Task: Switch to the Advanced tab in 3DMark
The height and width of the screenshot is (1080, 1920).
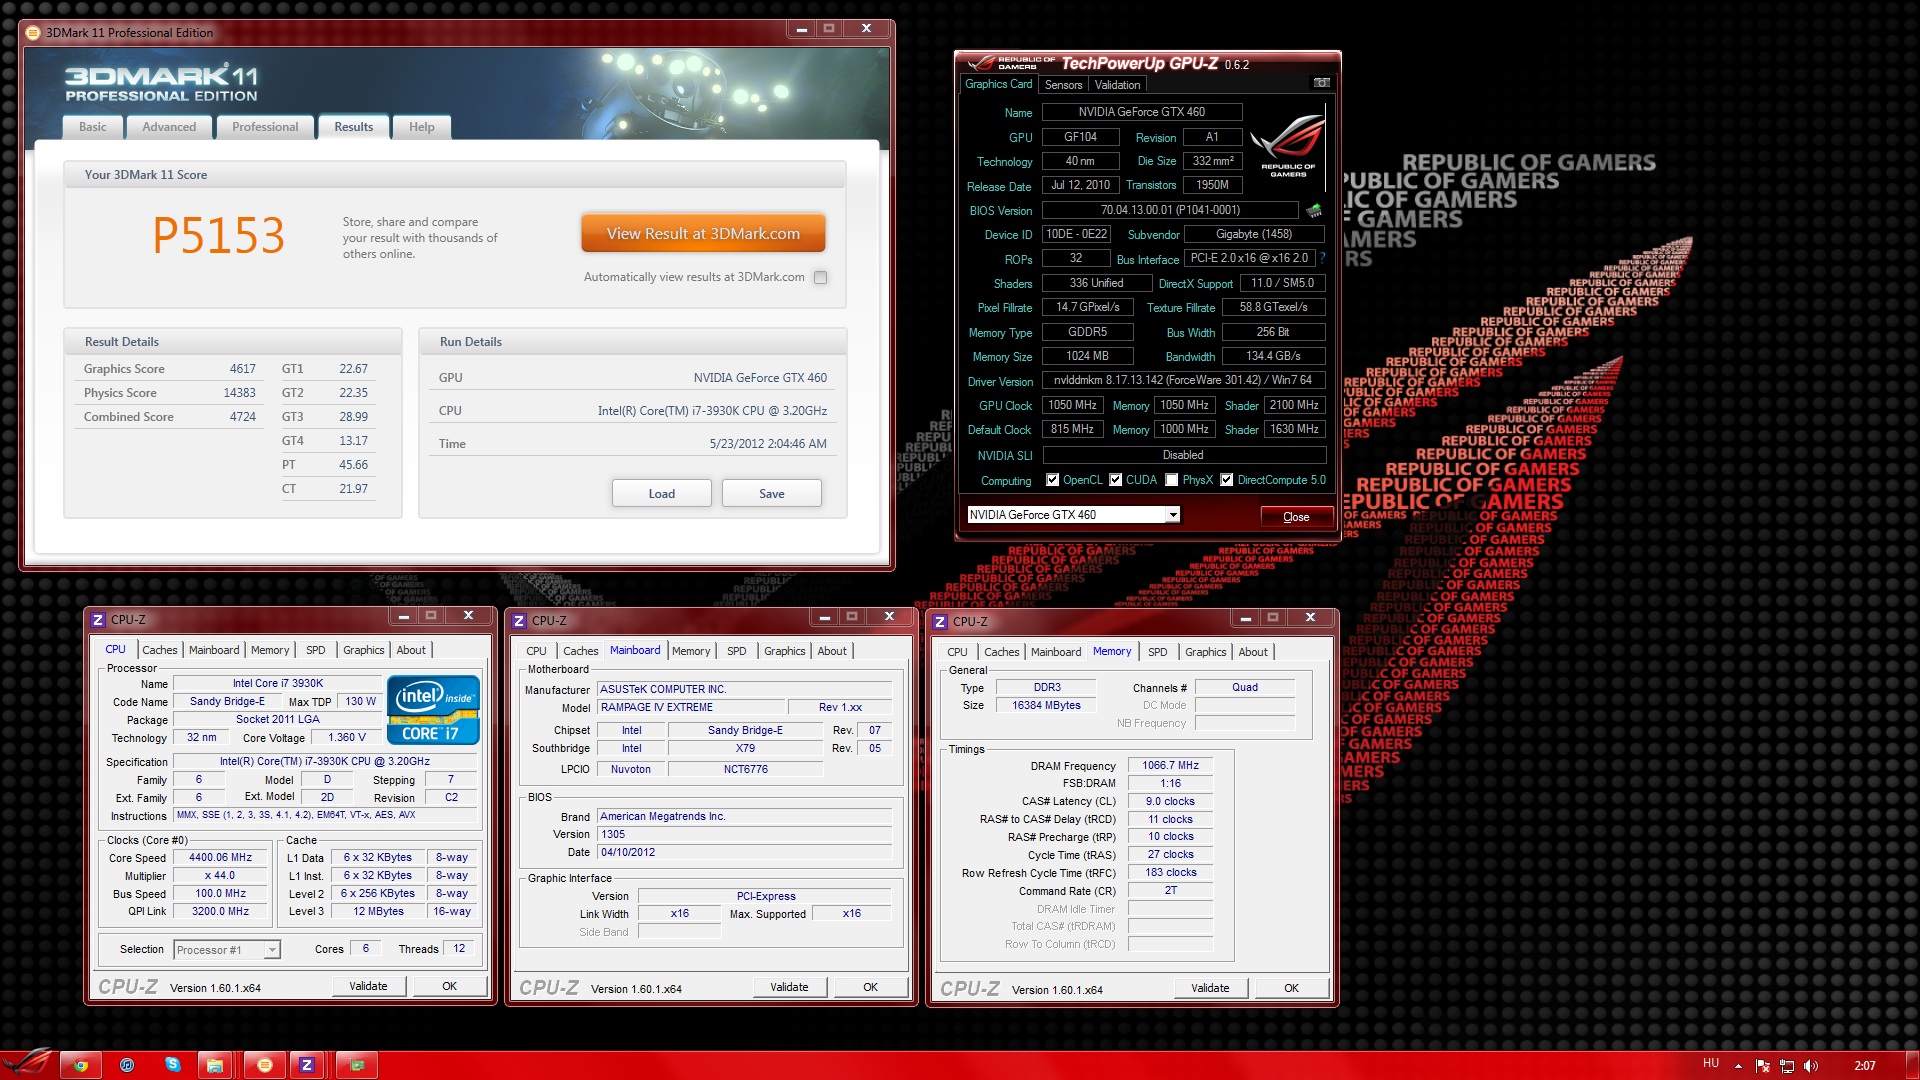Action: click(169, 127)
